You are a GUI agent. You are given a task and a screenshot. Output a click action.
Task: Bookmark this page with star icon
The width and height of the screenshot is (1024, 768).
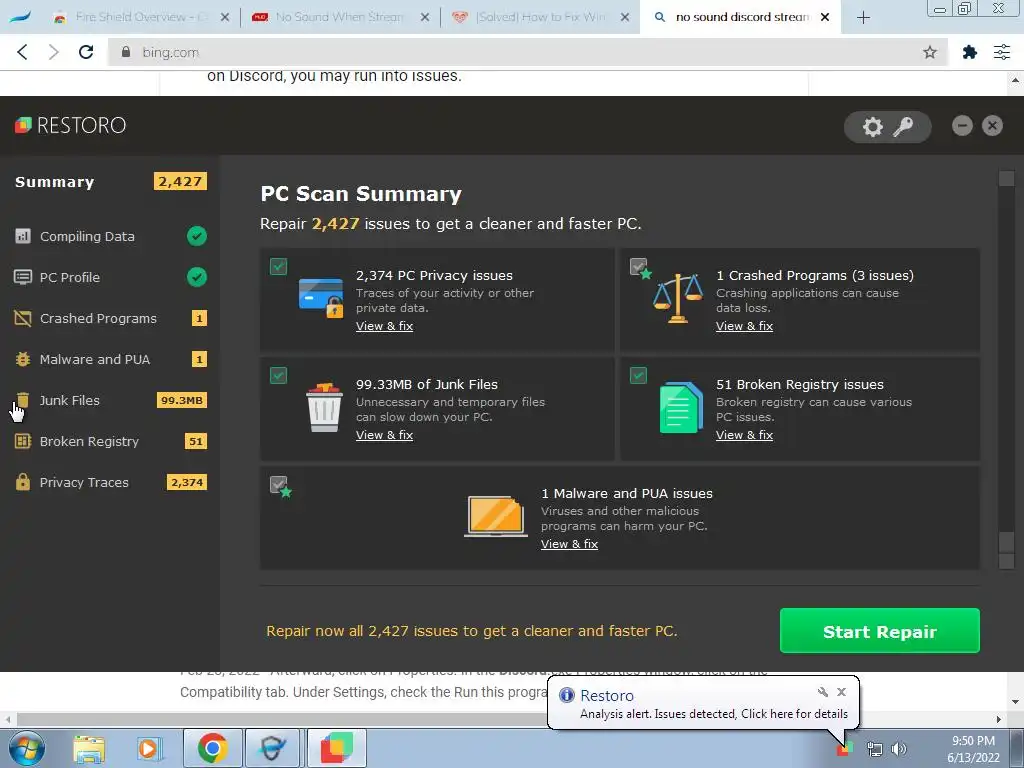pos(930,52)
